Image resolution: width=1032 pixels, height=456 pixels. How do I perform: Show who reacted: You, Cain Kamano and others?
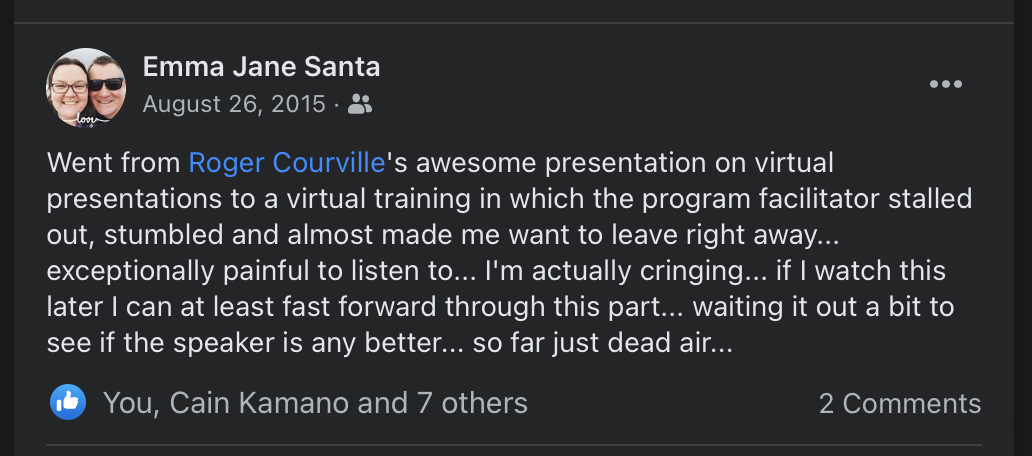coord(315,403)
